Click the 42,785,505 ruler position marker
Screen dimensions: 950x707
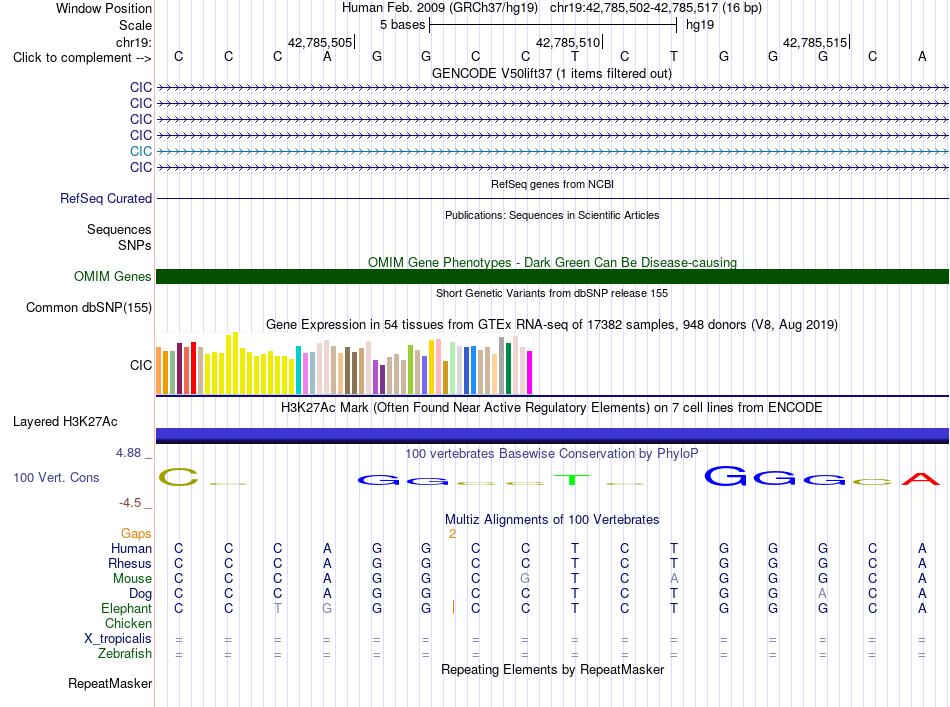tap(321, 42)
